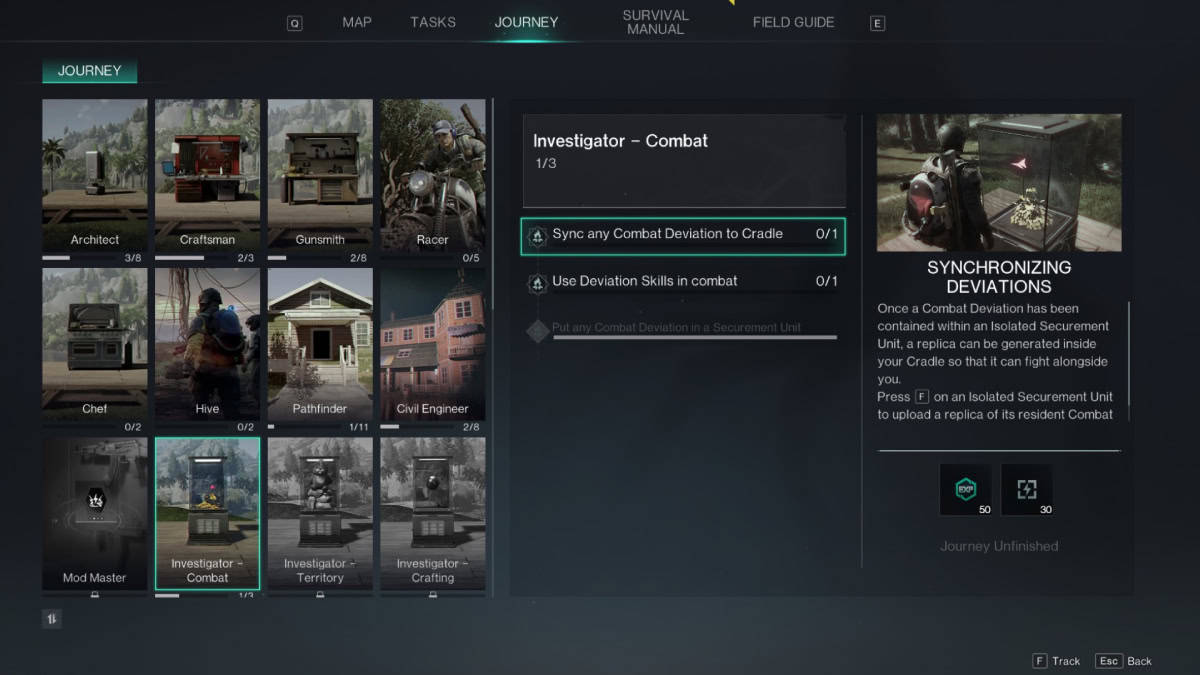Switch to the Survival Manual tab
Viewport: 1200px width, 675px height.
pyautogui.click(x=654, y=21)
